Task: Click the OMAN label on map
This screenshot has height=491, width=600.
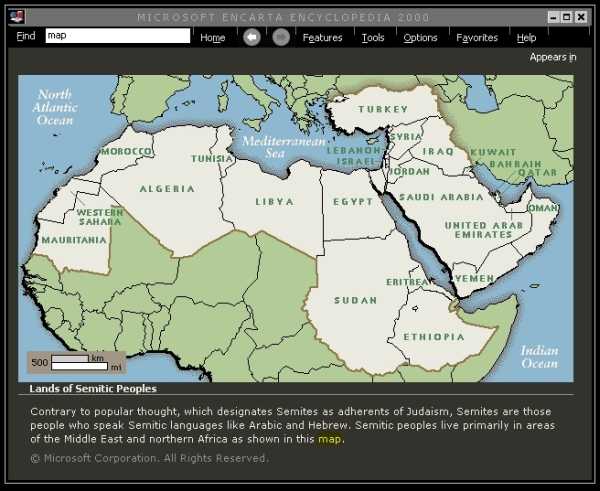Action: click(543, 208)
